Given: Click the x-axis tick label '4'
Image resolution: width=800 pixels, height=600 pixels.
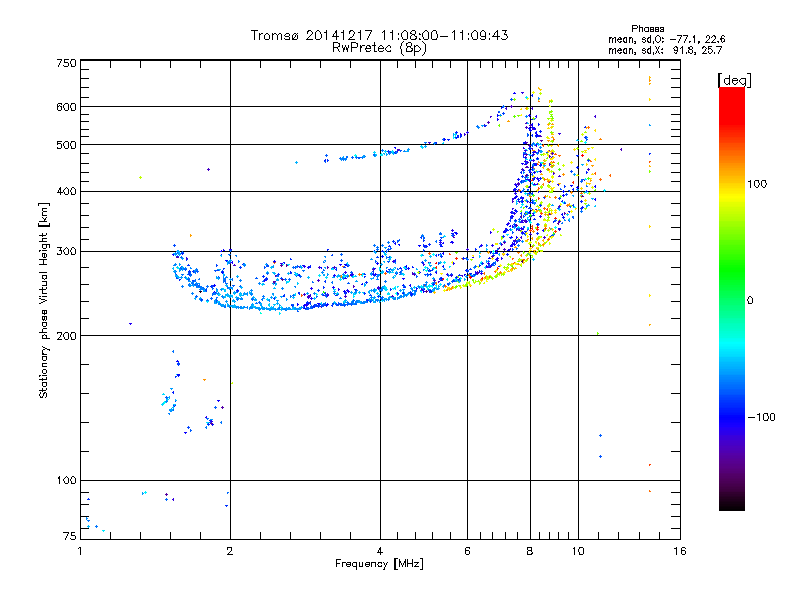Looking at the screenshot, I should point(380,551).
